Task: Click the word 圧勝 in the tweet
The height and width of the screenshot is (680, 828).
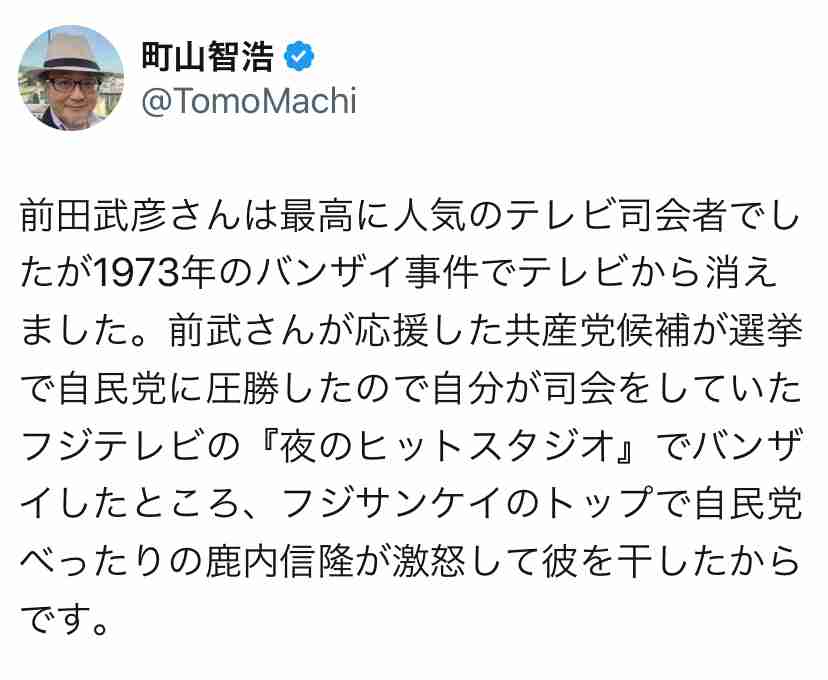Action: (x=242, y=389)
